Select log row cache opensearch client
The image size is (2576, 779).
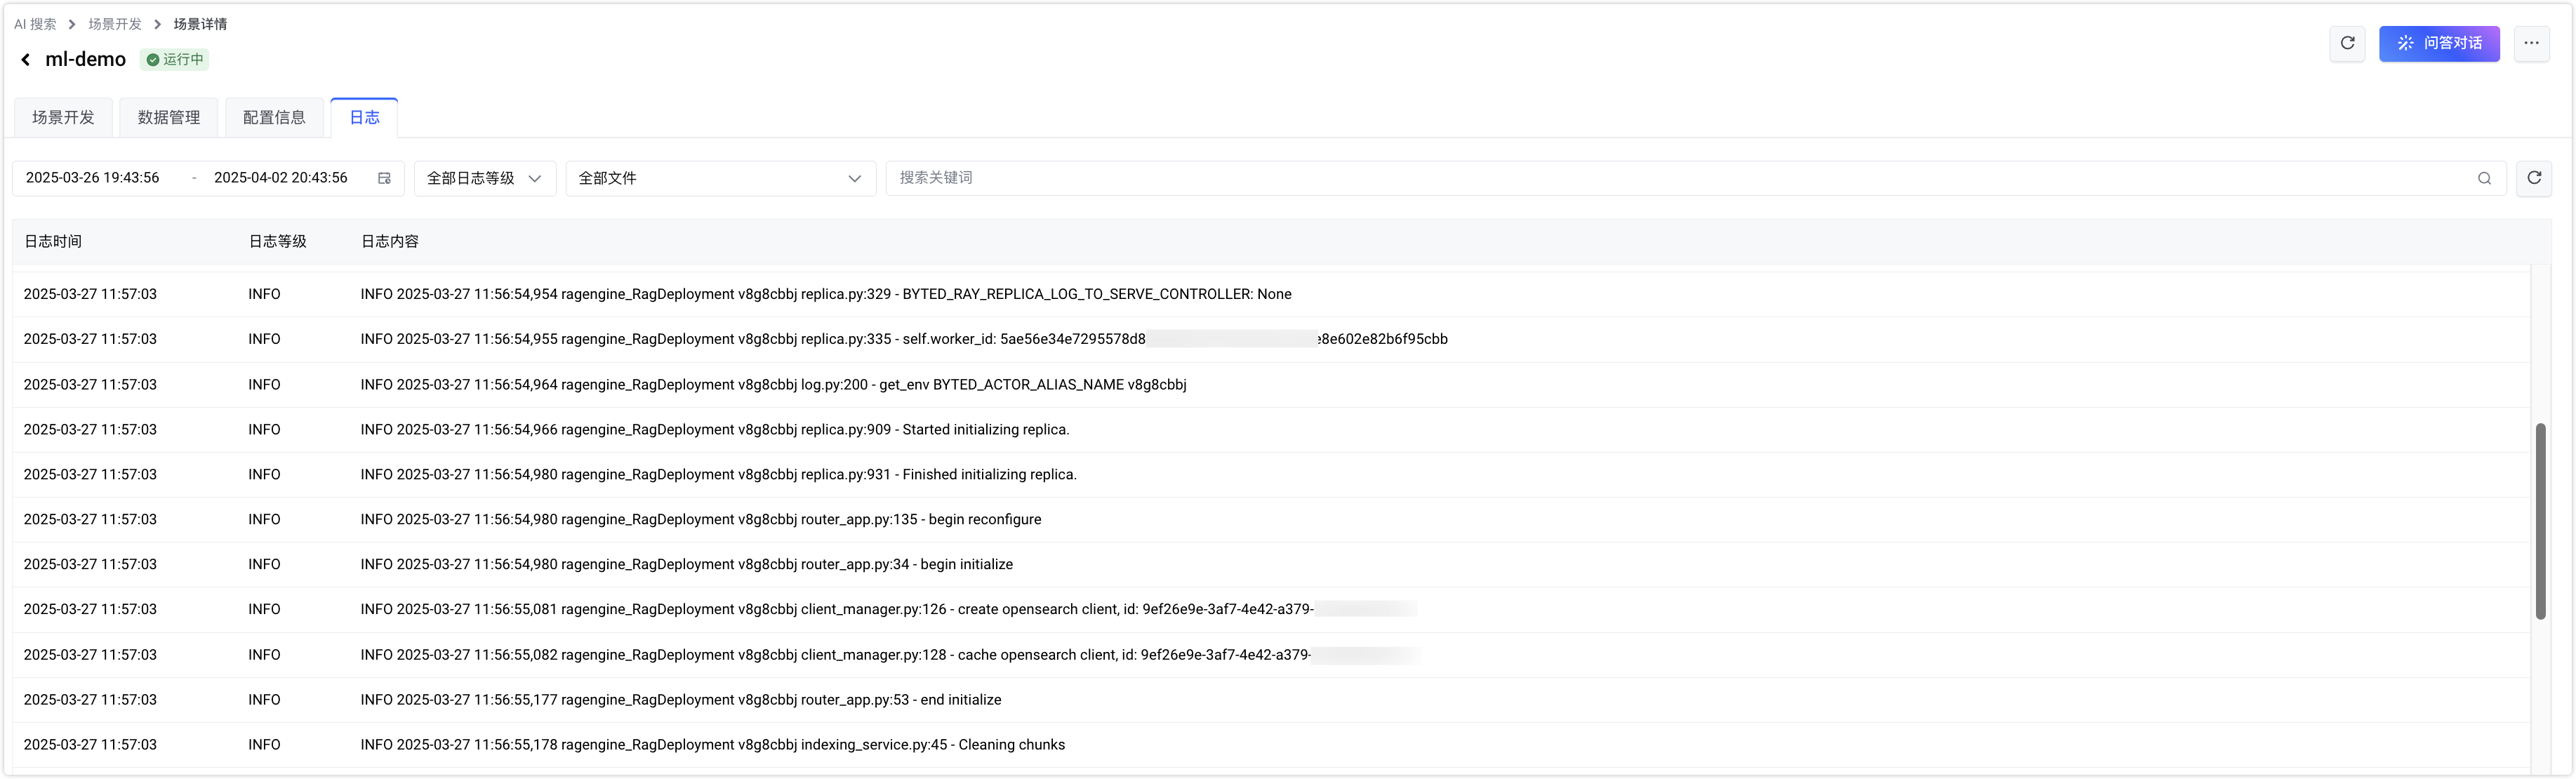pyautogui.click(x=1271, y=655)
